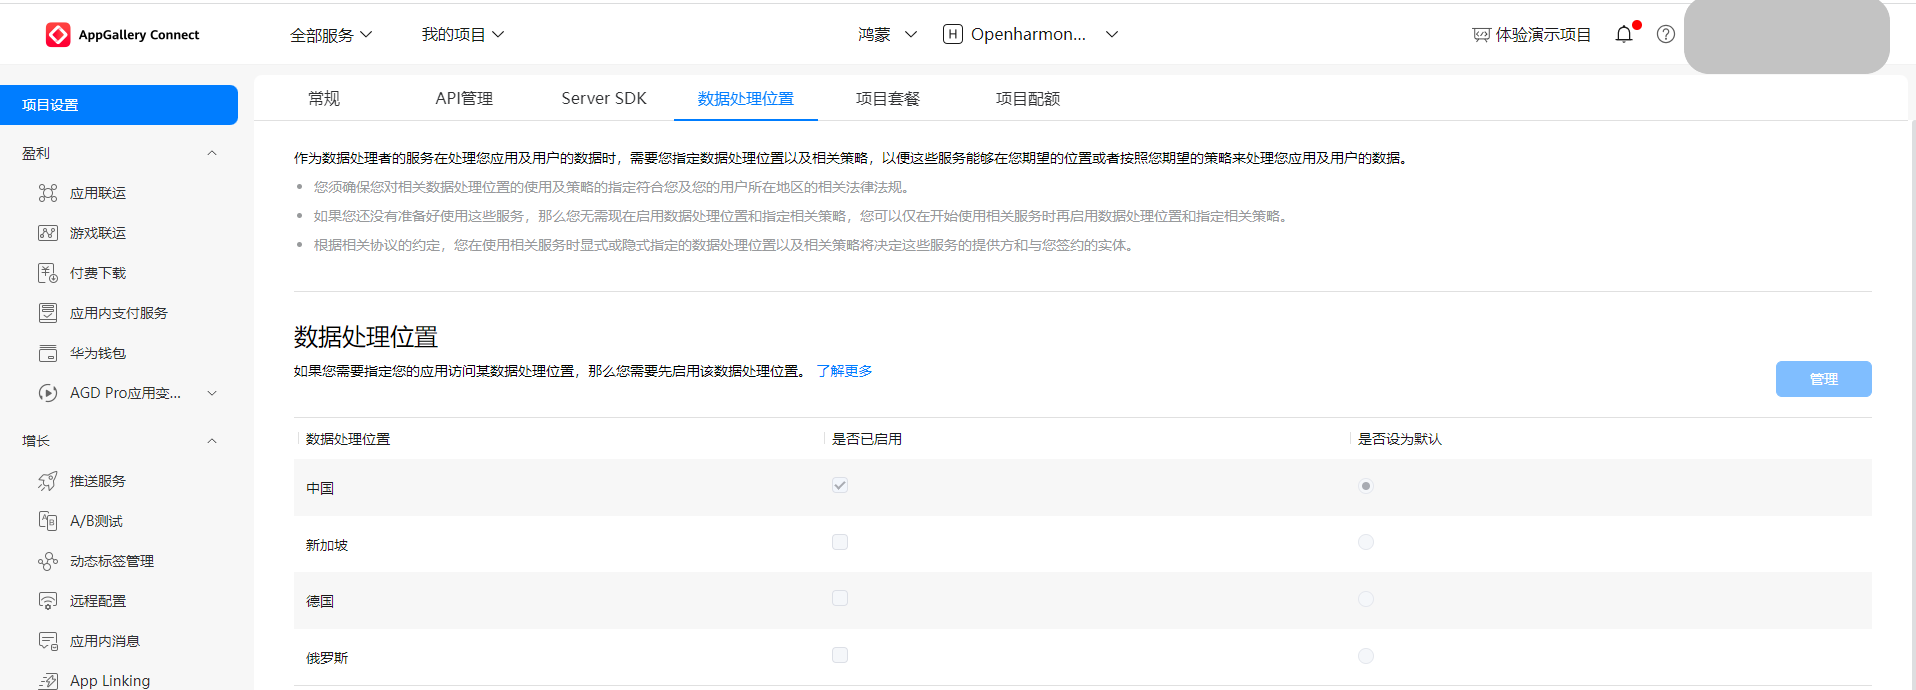Select 新加坡 as default radio button
The height and width of the screenshot is (690, 1916).
1366,542
